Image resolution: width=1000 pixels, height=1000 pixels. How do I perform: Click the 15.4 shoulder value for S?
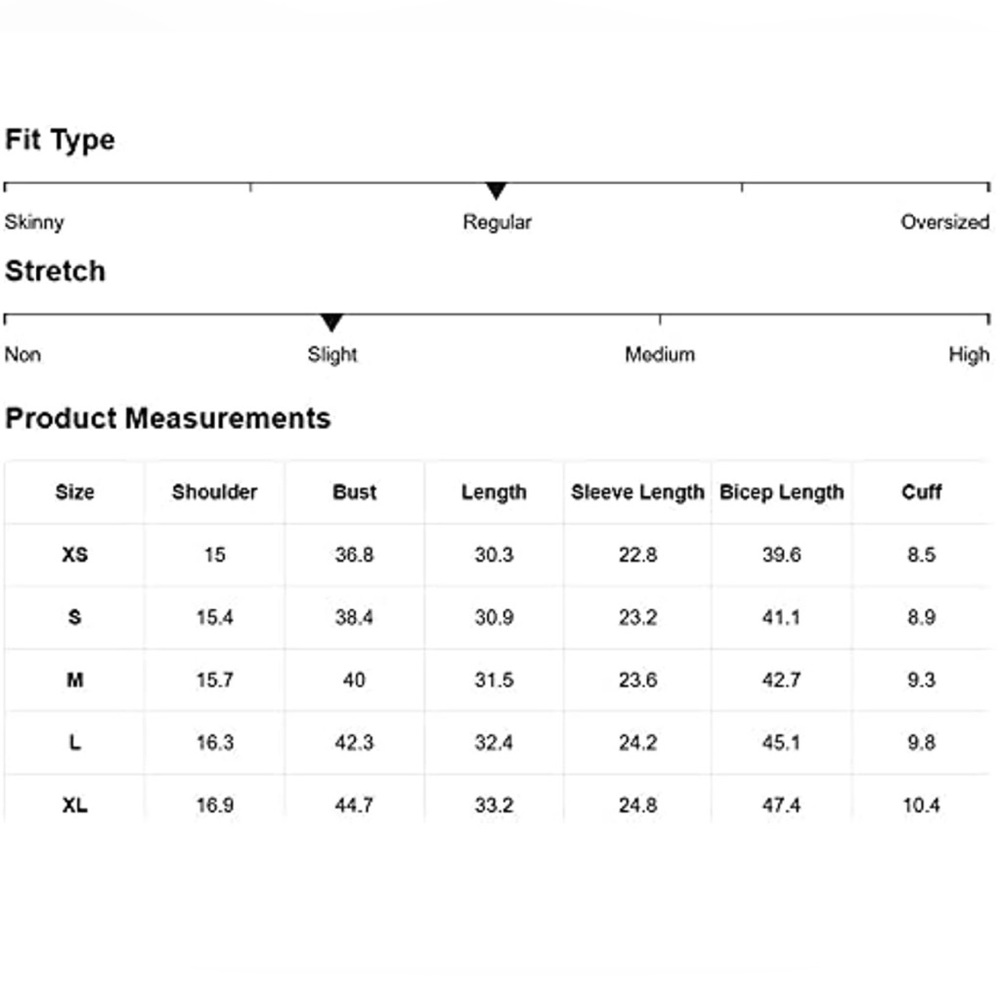214,617
